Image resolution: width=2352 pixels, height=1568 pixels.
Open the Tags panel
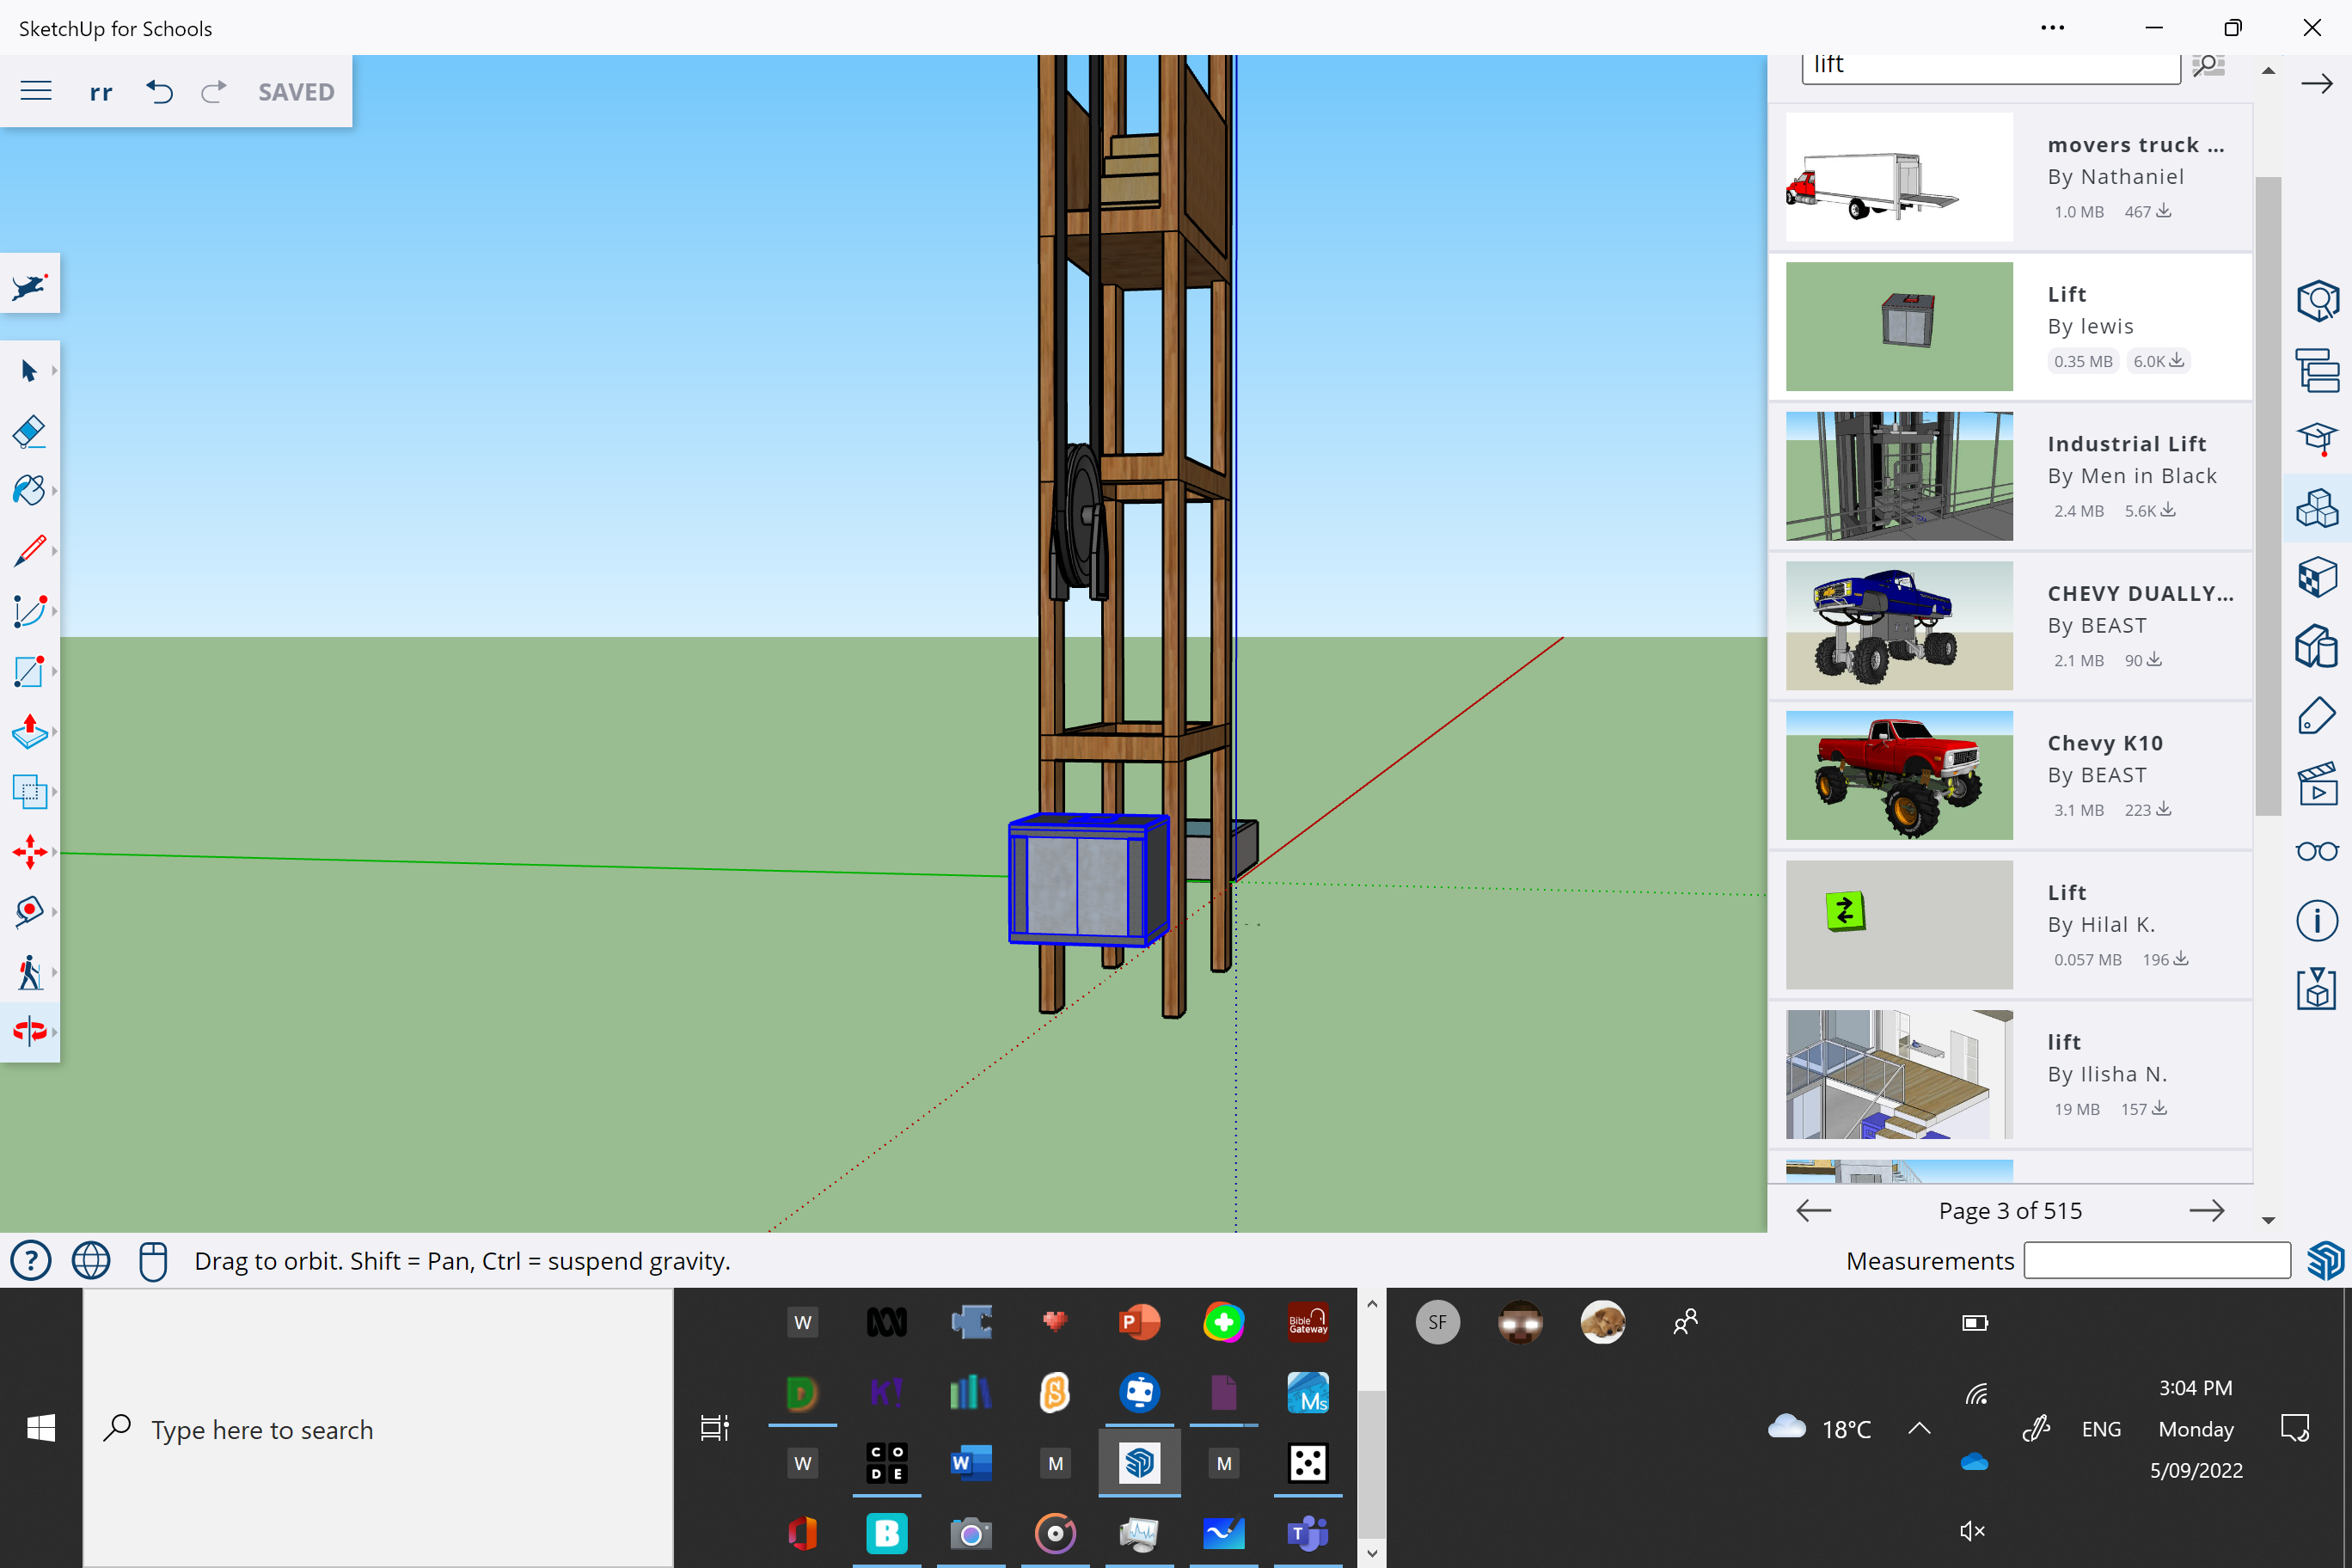point(2318,715)
